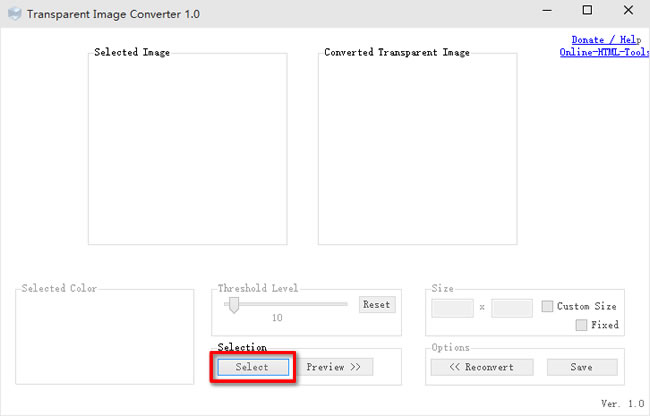The width and height of the screenshot is (650, 416).
Task: Open the Donate / Help link
Action: 606,40
